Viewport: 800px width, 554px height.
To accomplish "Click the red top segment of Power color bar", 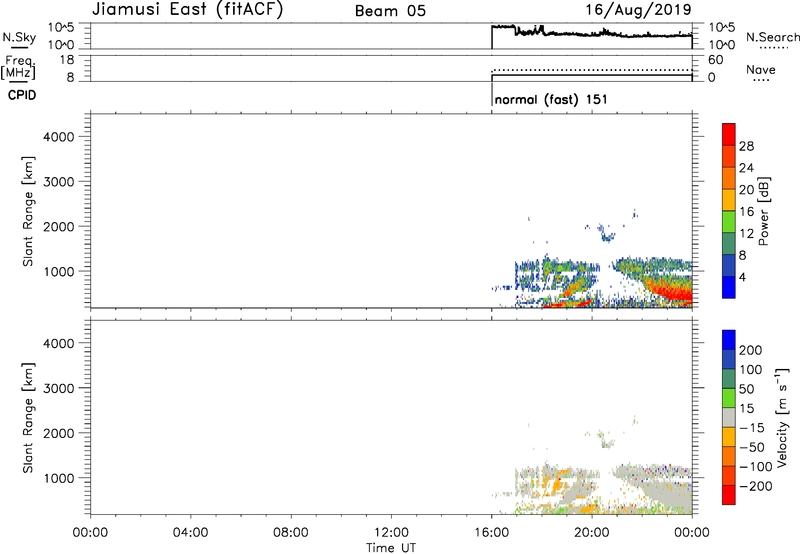I will click(729, 134).
